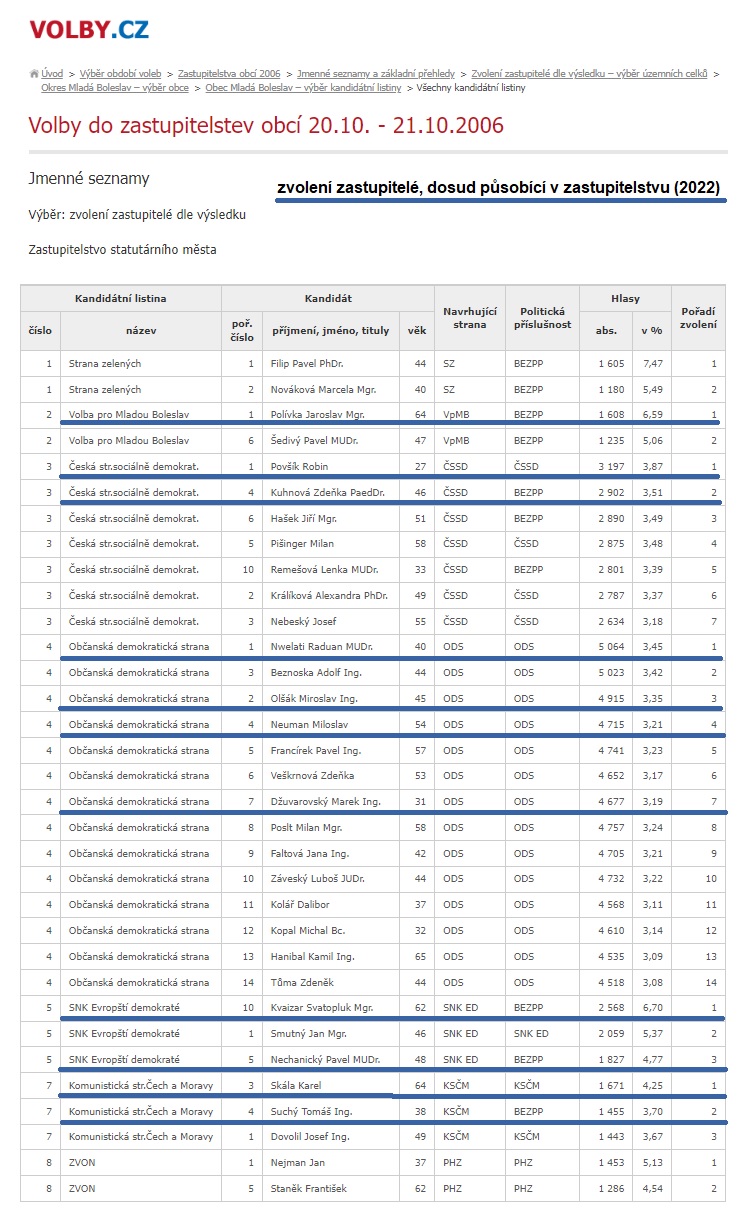Click the Pořadí zvolení column header

pos(698,317)
